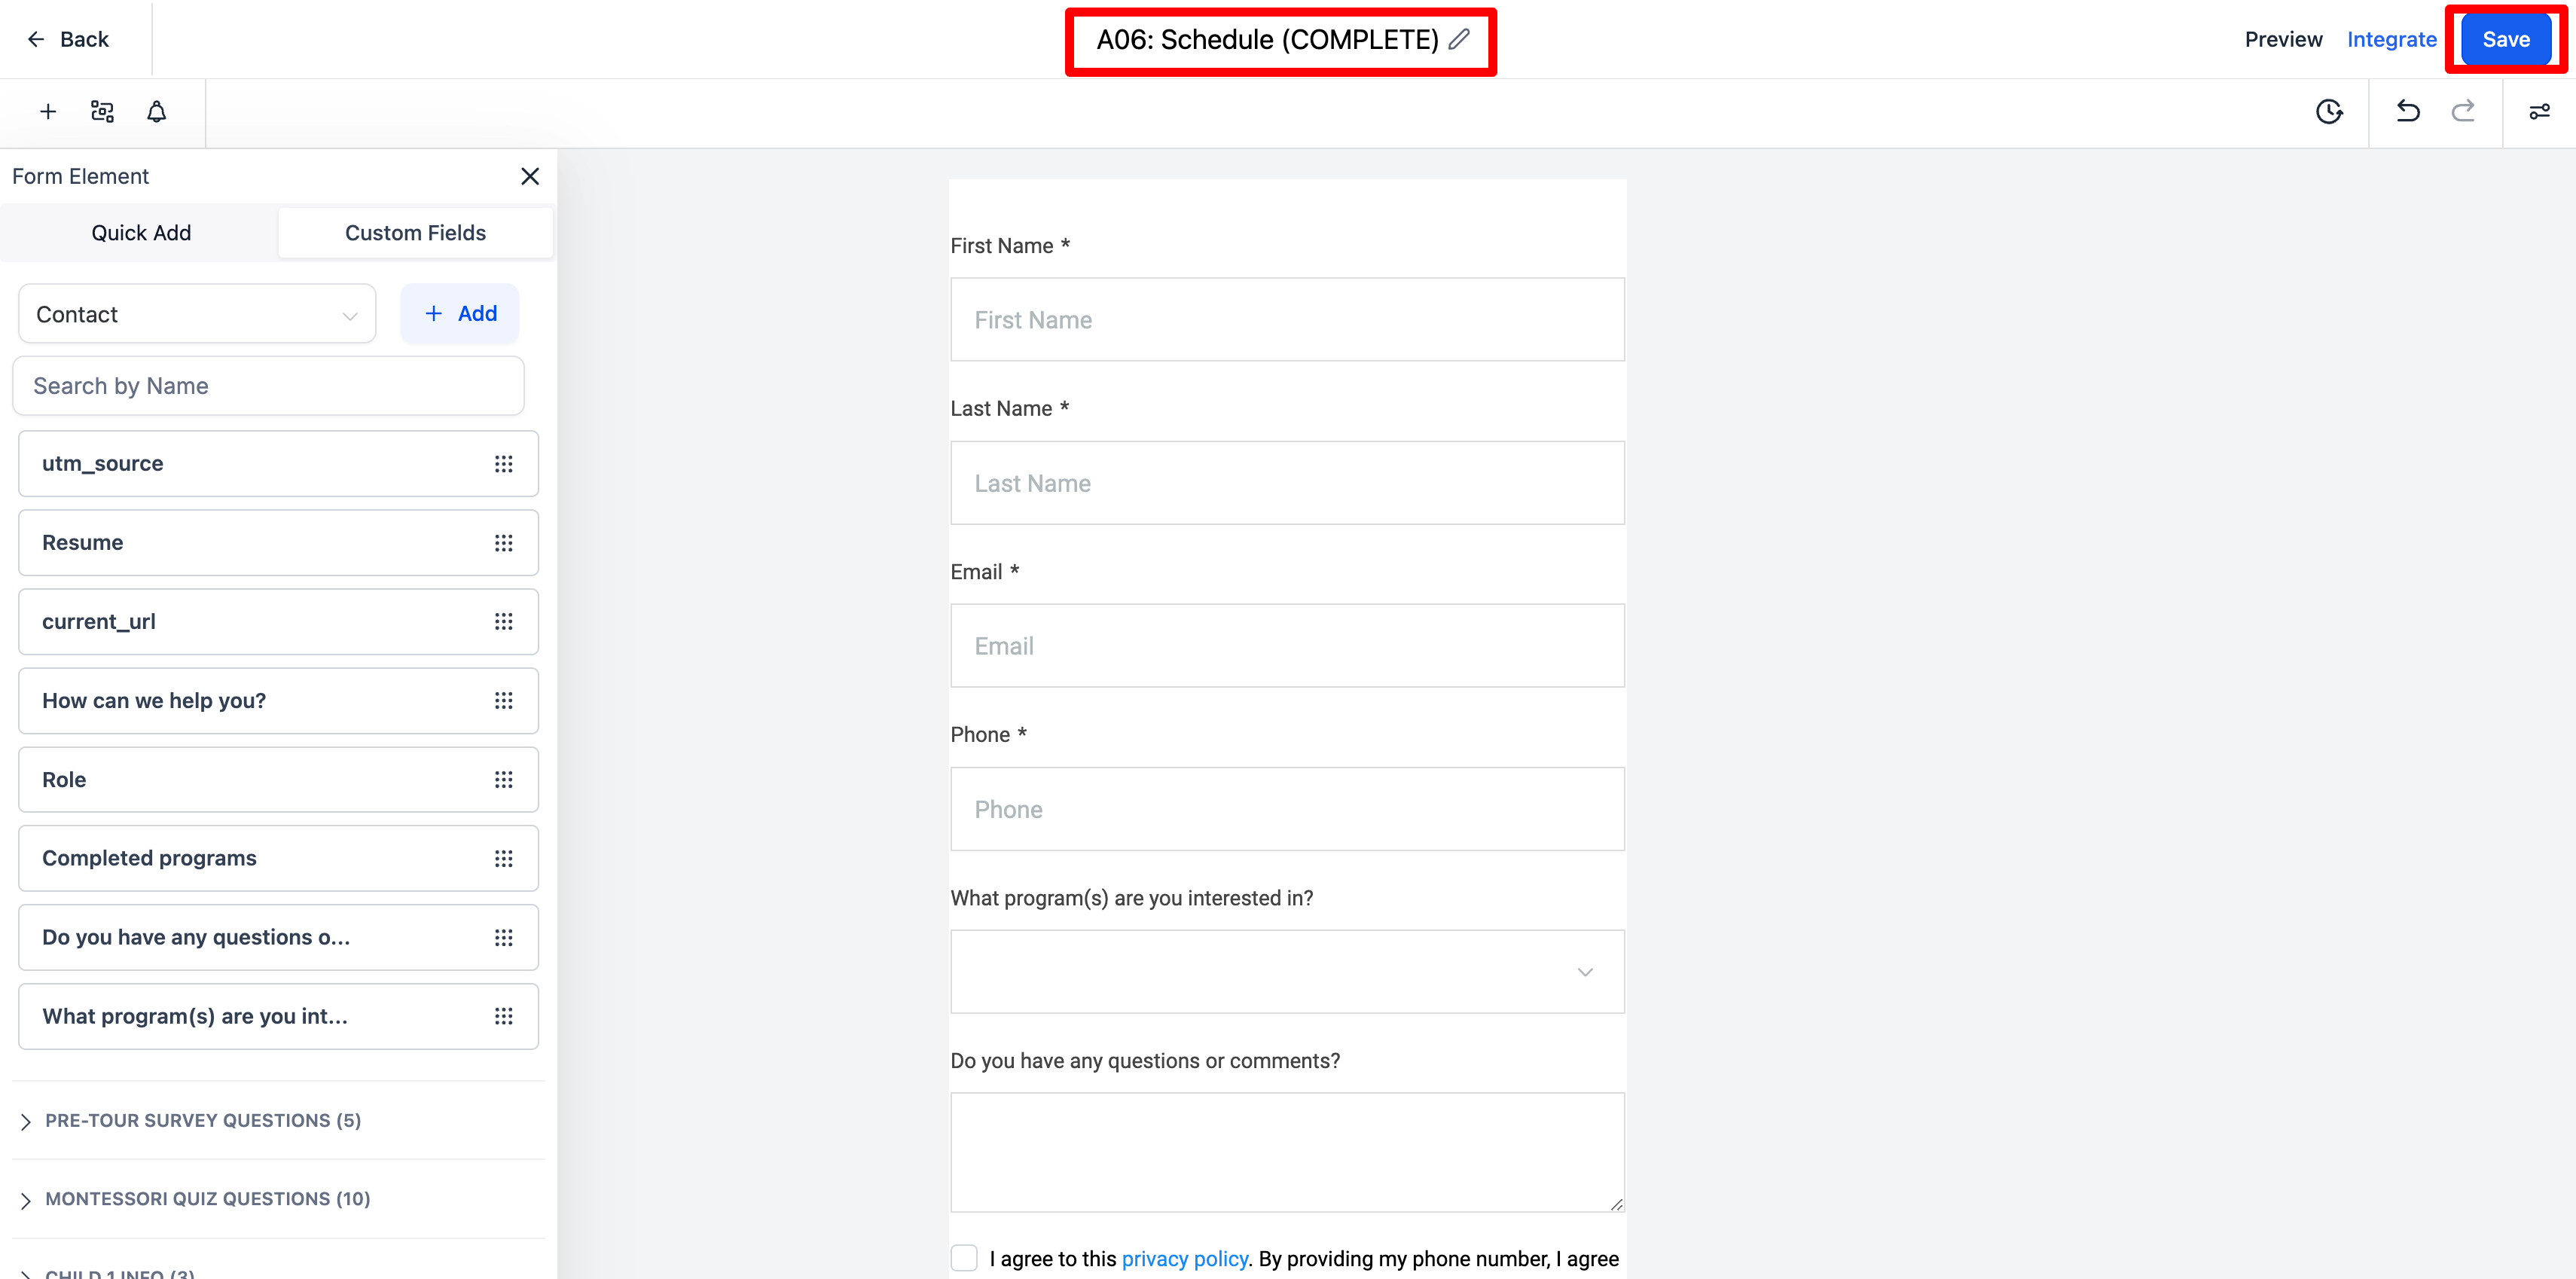Grab the drag handle for Resume field
Image resolution: width=2576 pixels, height=1279 pixels.
tap(503, 543)
